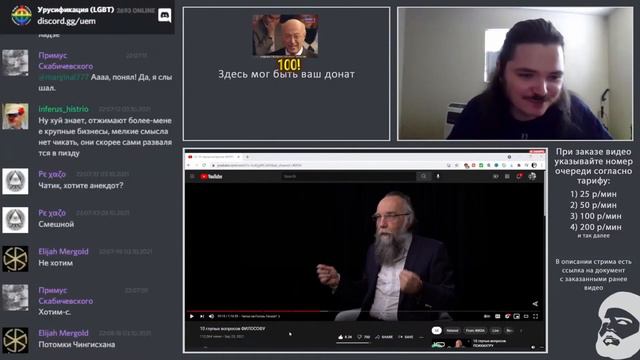Click the Discord logo icon in header
Screen dimensions: 640x360
(x=164, y=16)
